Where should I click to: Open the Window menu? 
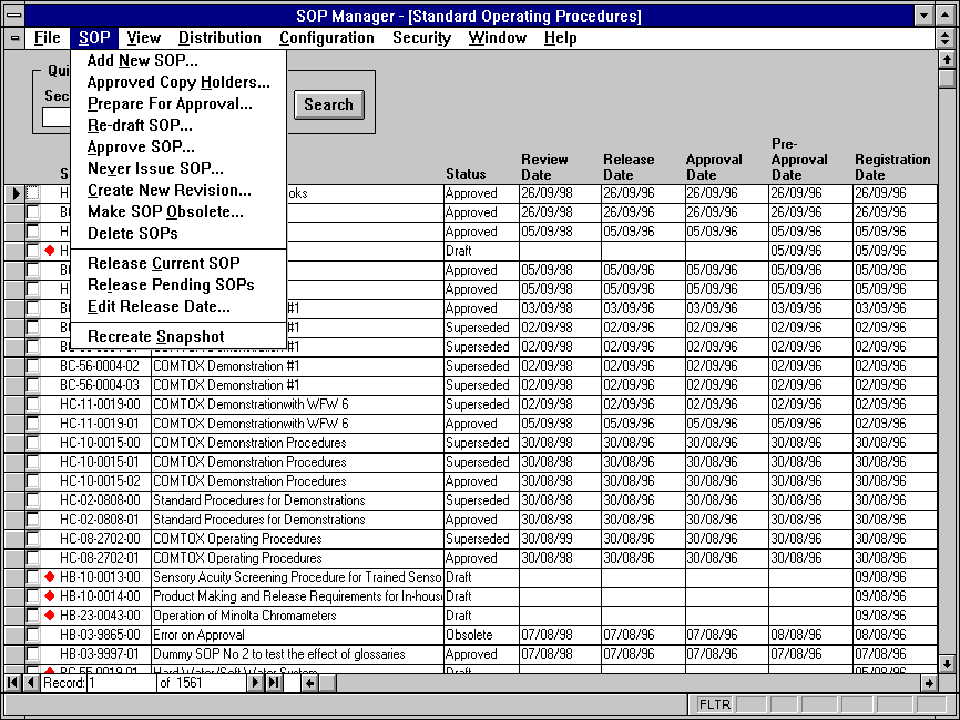[498, 38]
